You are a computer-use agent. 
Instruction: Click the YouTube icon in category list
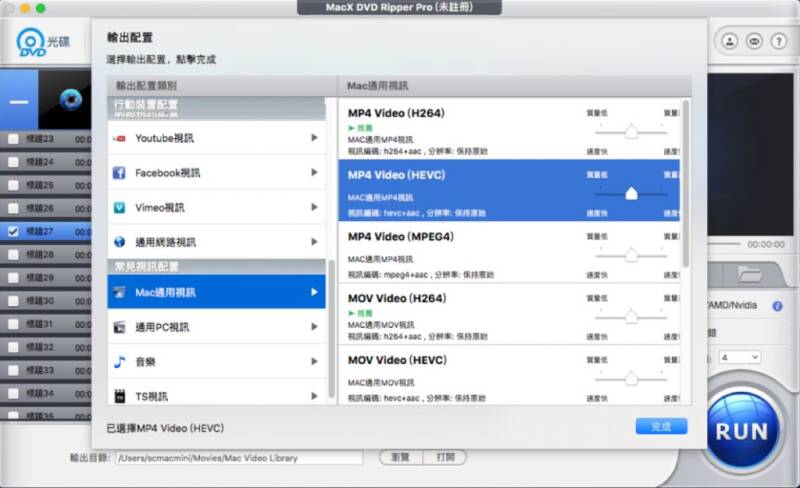click(x=119, y=138)
